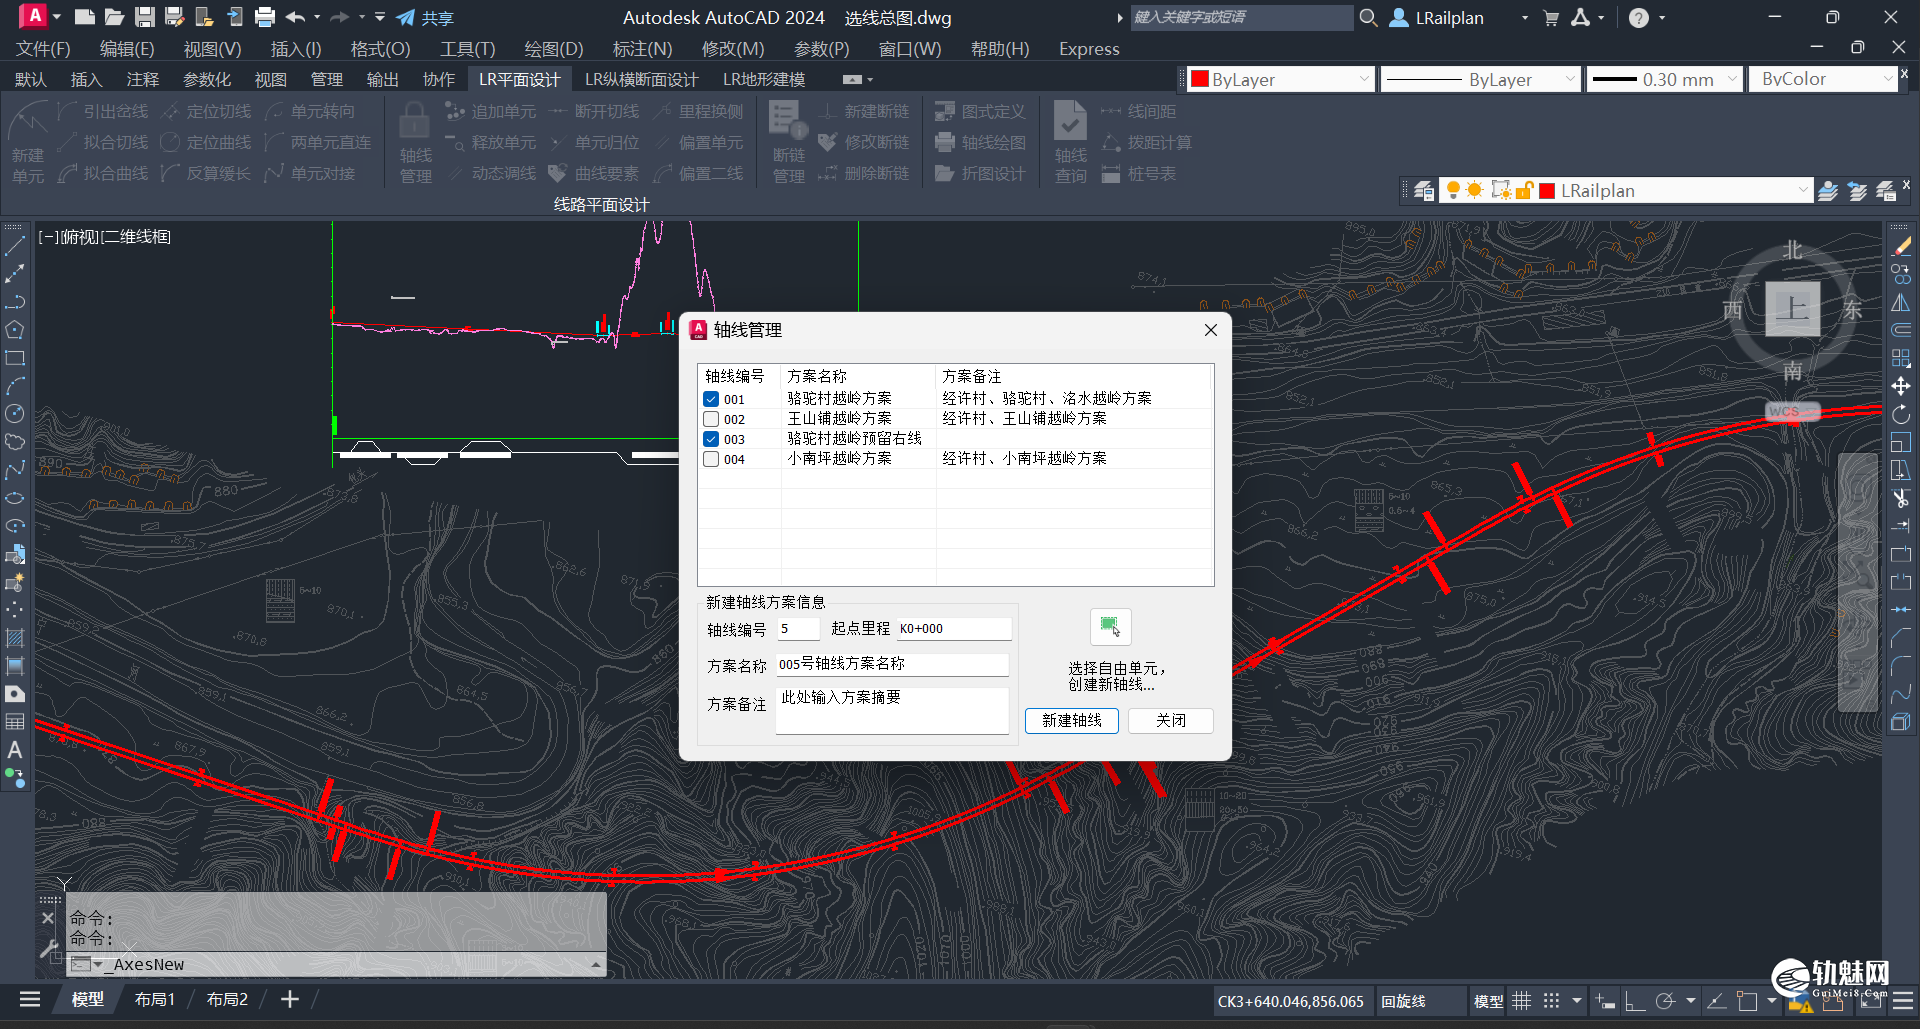Click the Undo arrow icon

click(x=295, y=17)
